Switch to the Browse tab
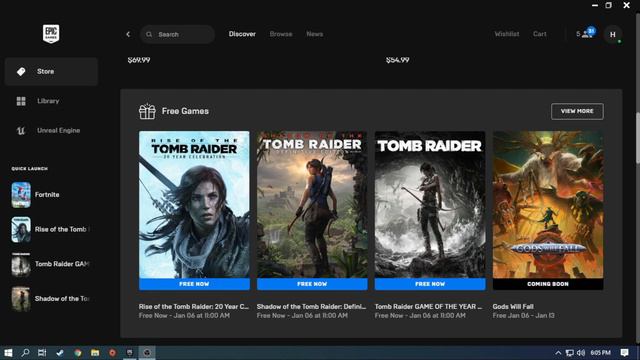Screen dimensions: 640x360 (x=281, y=34)
